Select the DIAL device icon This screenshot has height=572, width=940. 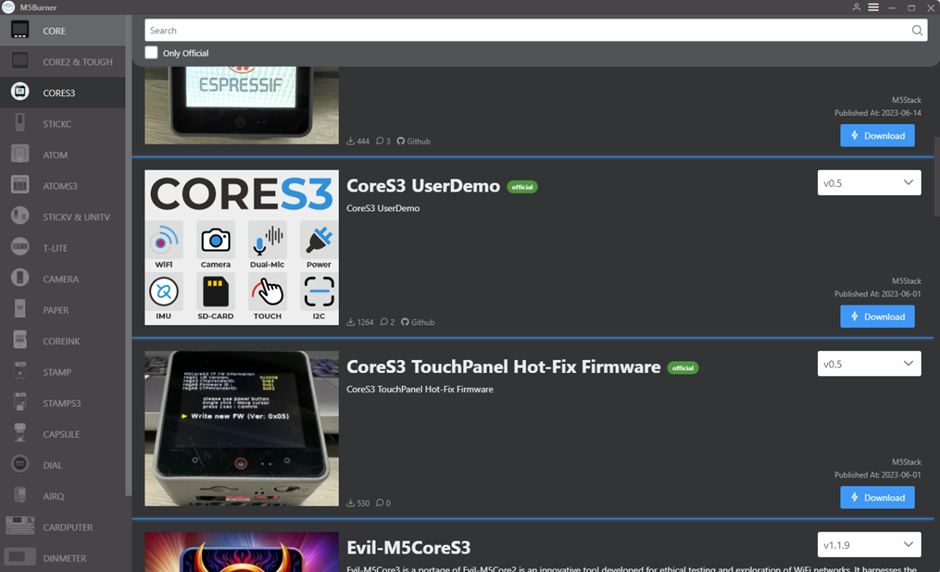20,465
